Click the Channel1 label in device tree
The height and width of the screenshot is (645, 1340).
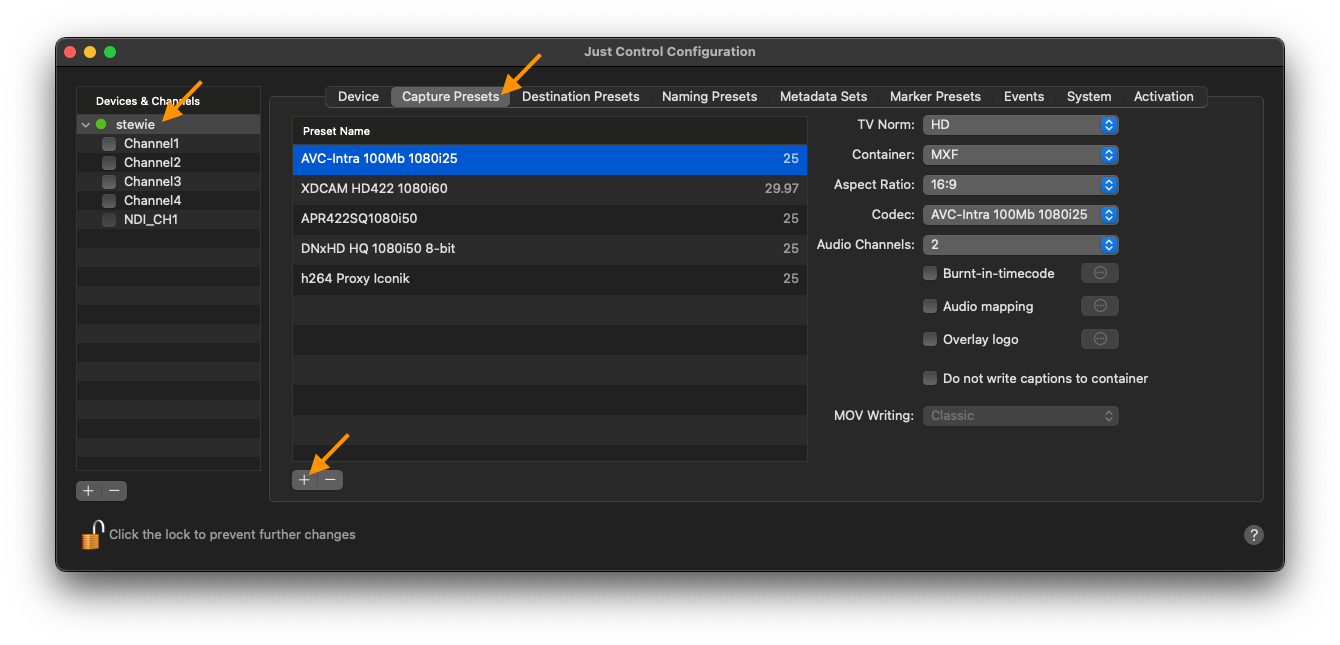click(151, 144)
